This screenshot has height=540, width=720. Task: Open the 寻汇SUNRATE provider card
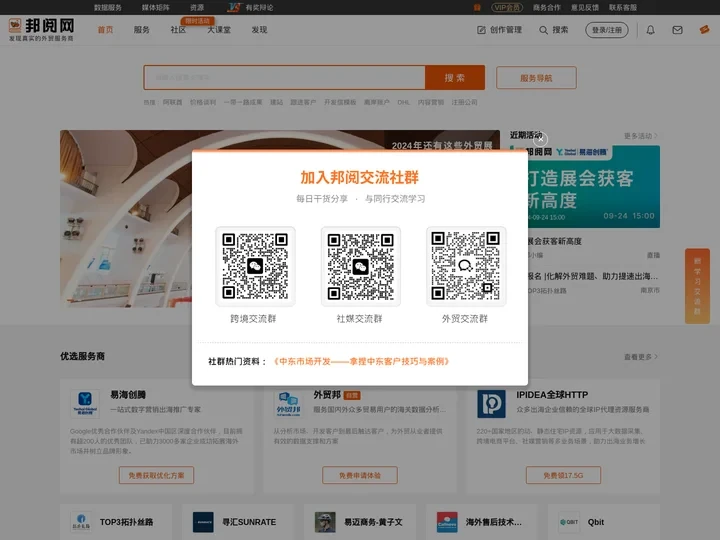(x=238, y=522)
